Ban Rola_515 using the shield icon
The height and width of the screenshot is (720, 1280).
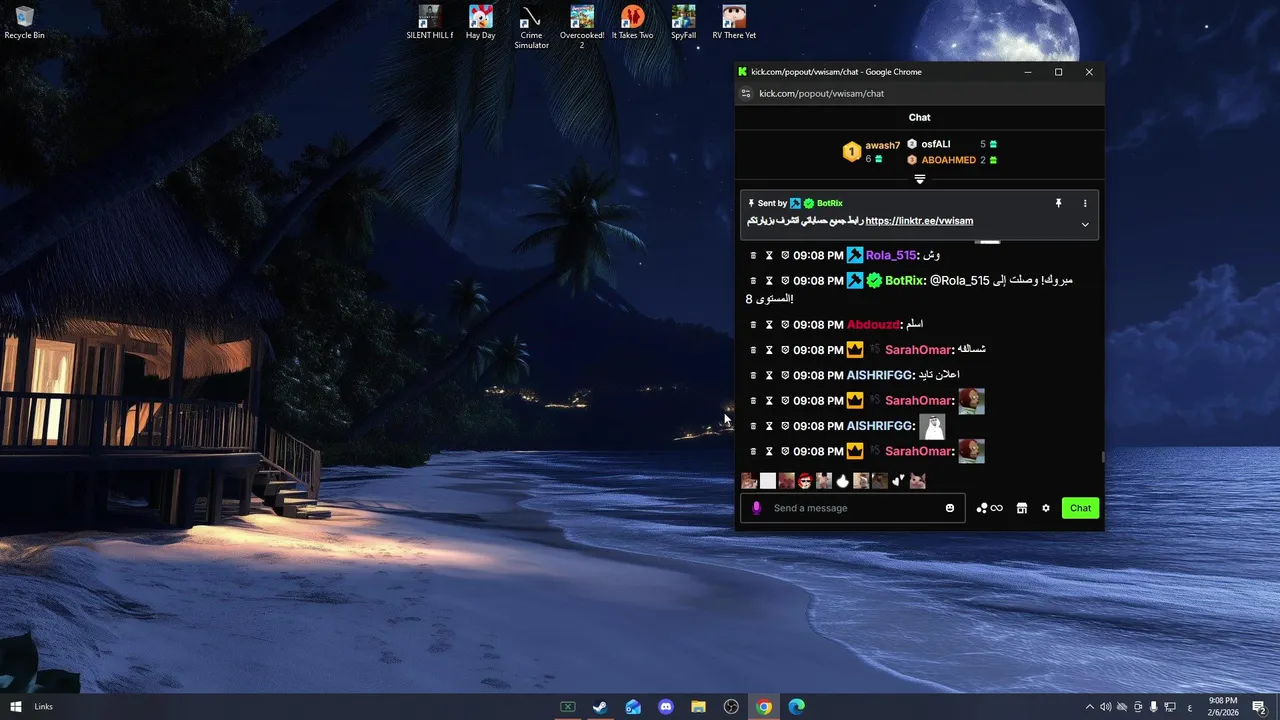[x=785, y=255]
